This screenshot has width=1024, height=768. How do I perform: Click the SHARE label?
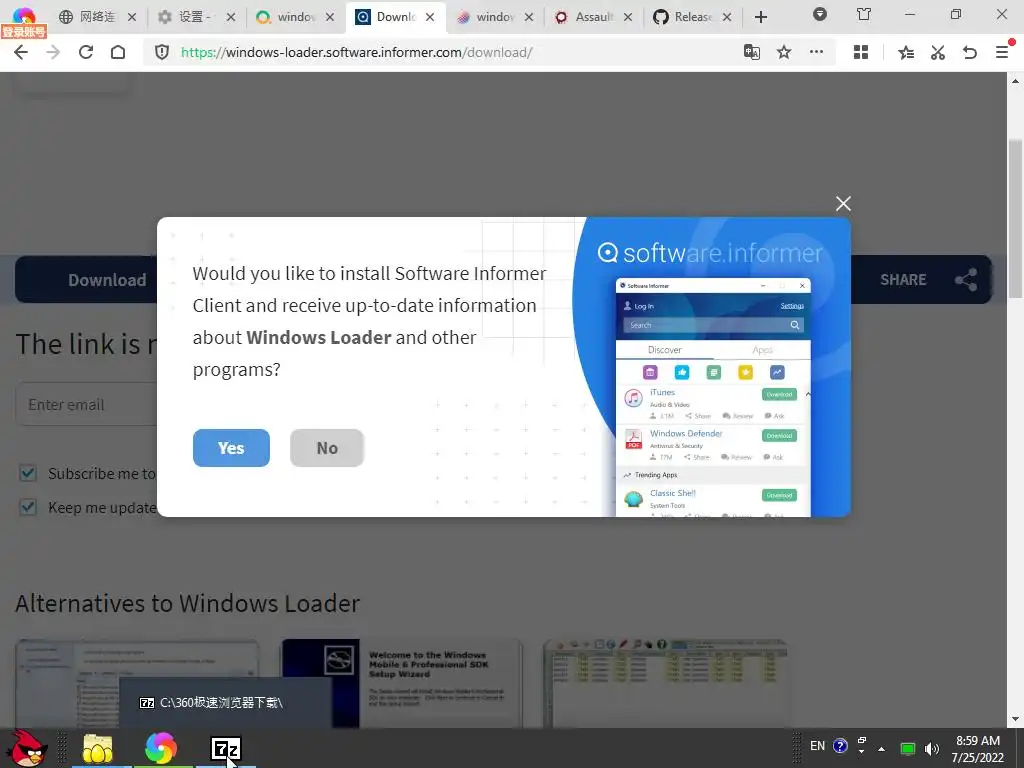tap(903, 280)
